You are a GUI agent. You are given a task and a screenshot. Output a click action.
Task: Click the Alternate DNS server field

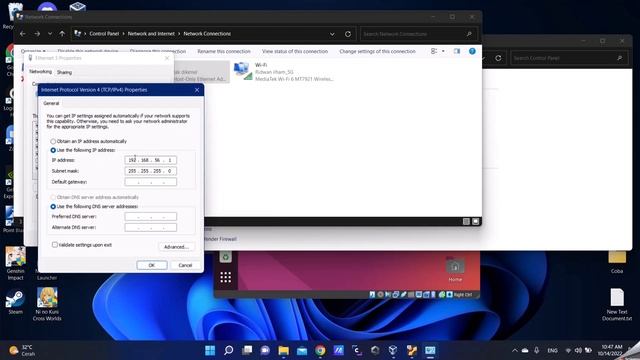pyautogui.click(x=151, y=227)
